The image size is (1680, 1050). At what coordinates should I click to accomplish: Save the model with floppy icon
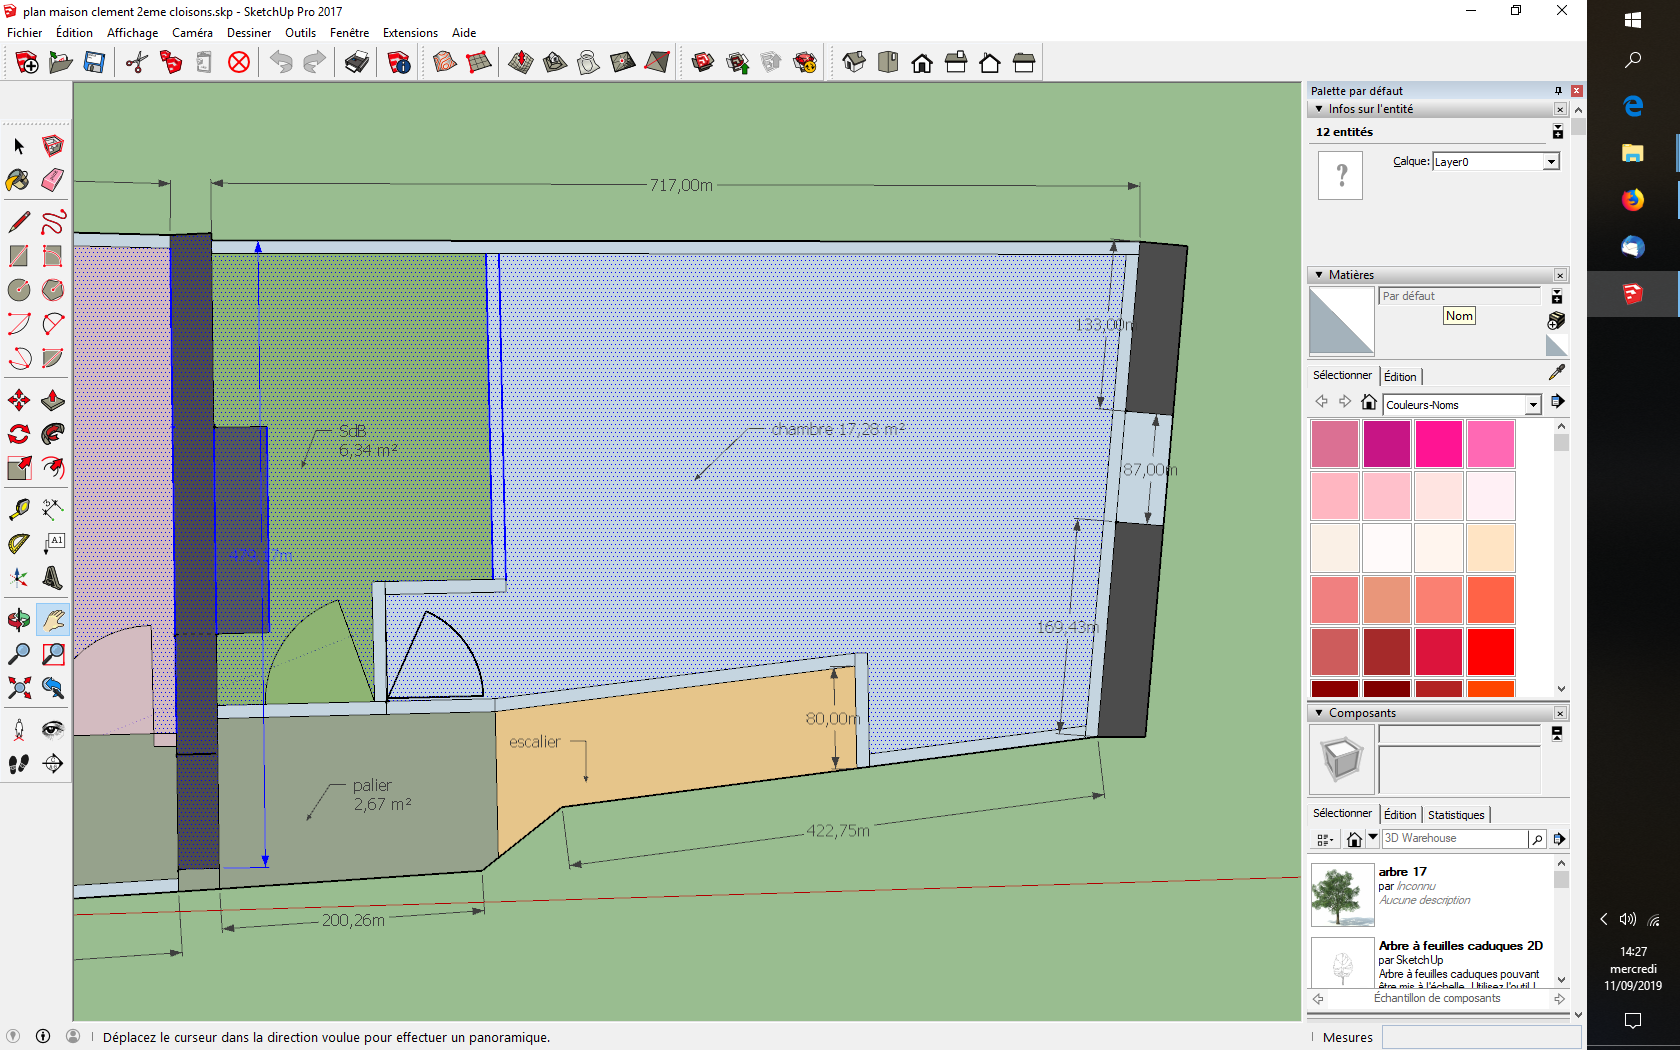(94, 63)
